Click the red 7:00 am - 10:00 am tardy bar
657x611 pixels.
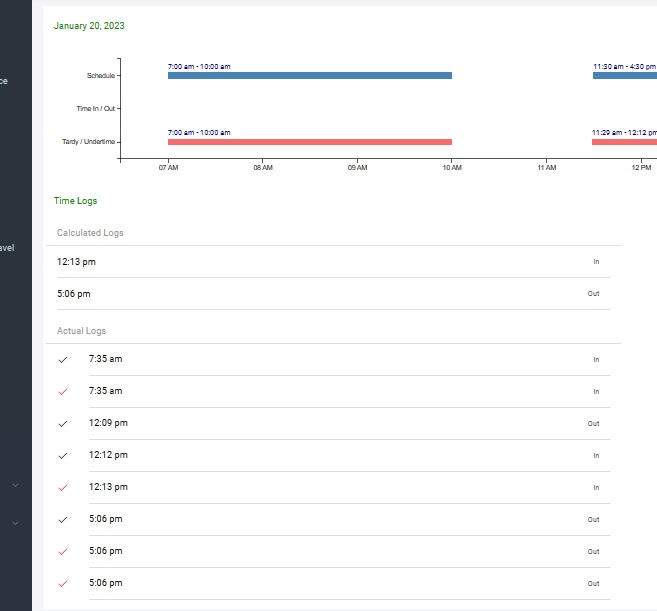click(x=309, y=142)
